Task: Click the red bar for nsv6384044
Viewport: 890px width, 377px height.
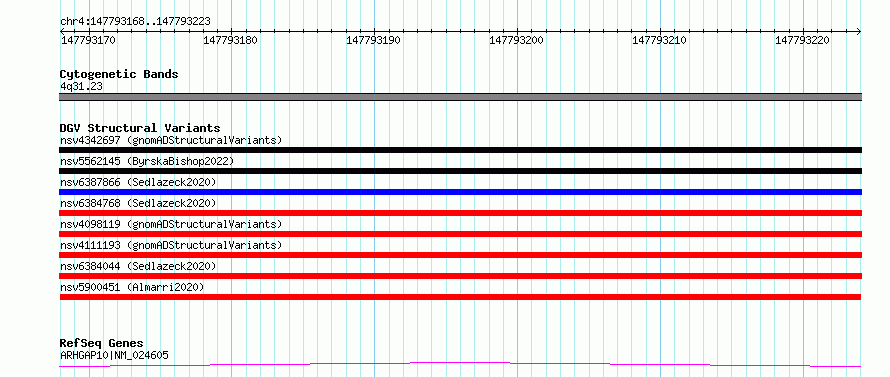Action: (460, 276)
